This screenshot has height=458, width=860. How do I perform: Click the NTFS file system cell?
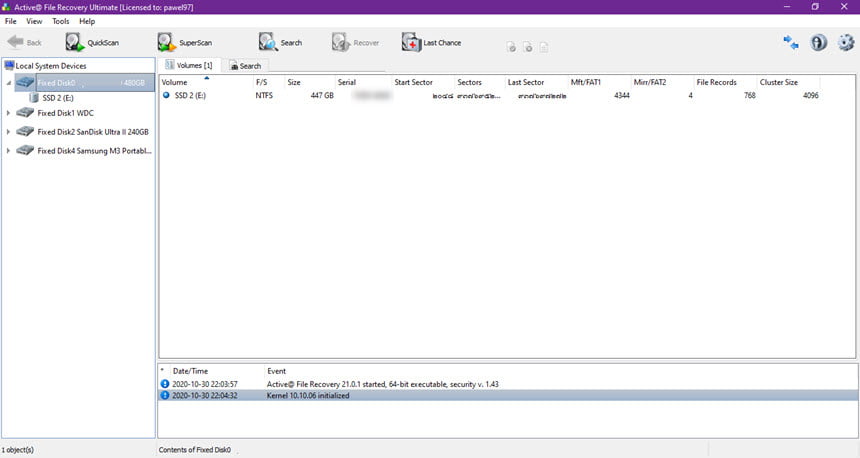tap(264, 95)
